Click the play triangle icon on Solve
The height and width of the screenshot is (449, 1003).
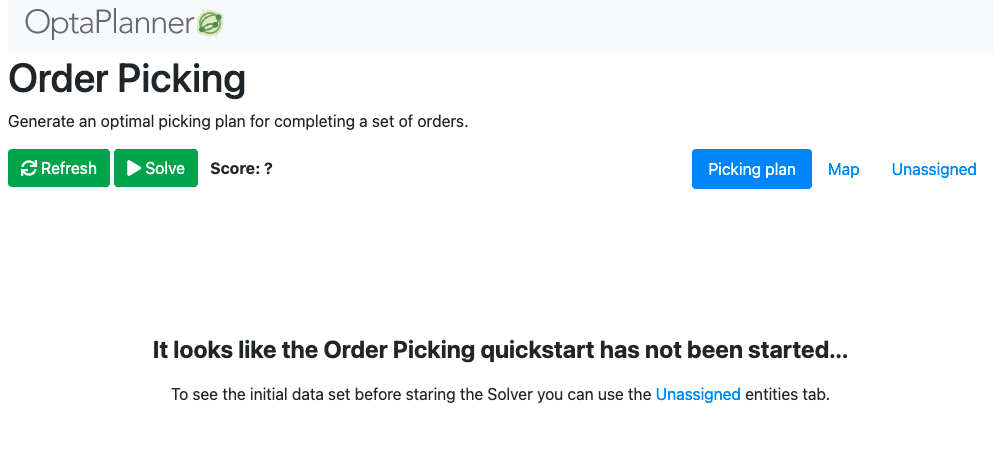[134, 168]
